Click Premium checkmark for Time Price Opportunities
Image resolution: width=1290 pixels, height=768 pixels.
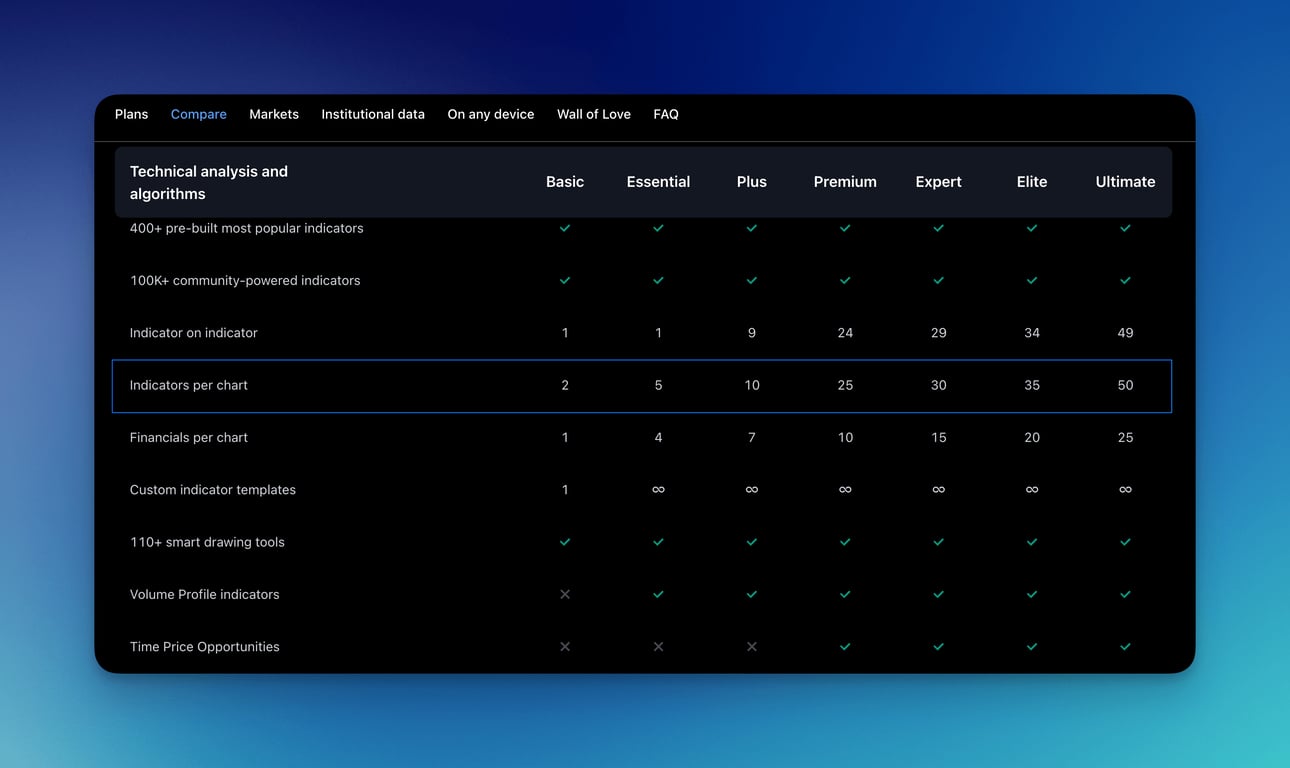click(845, 647)
